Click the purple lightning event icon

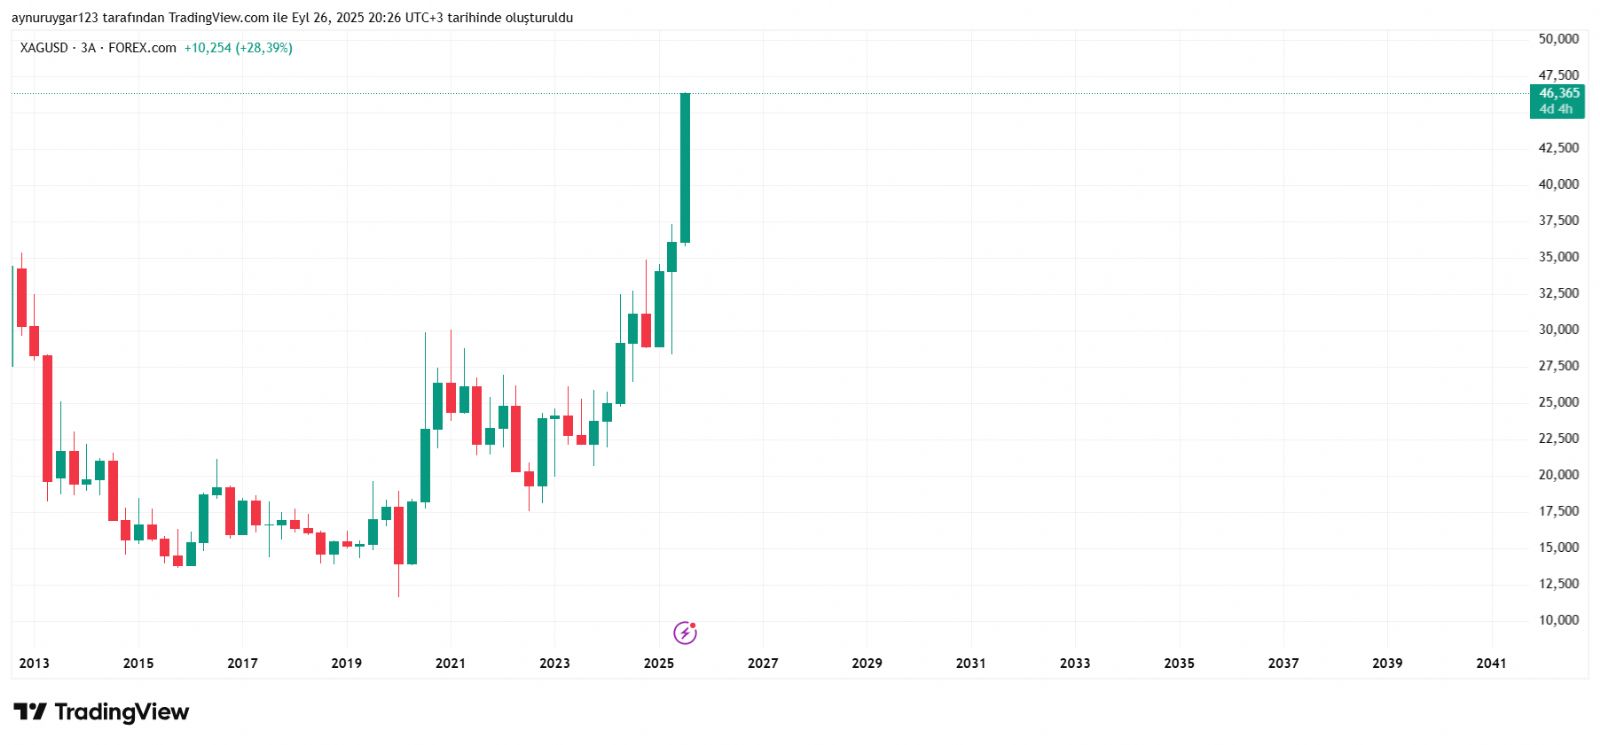[685, 632]
